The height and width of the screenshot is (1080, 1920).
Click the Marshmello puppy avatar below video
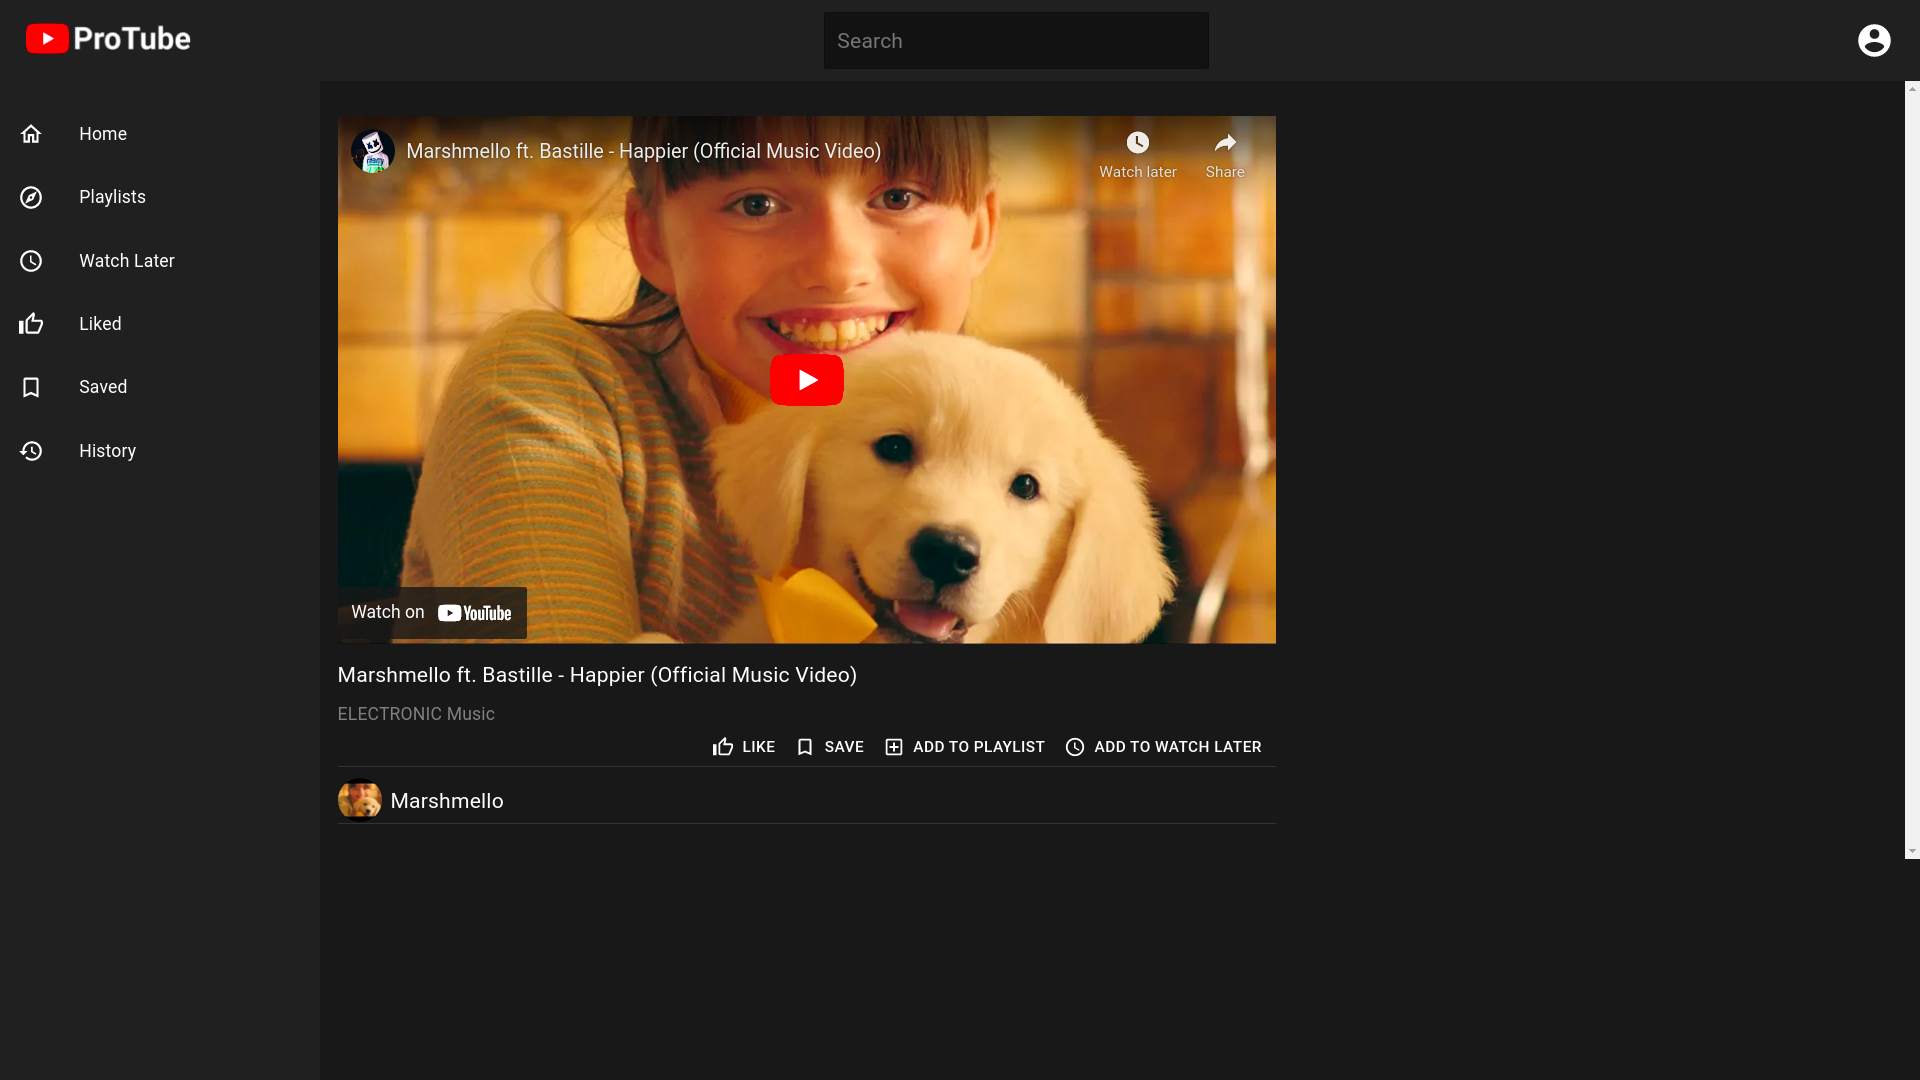click(x=360, y=800)
